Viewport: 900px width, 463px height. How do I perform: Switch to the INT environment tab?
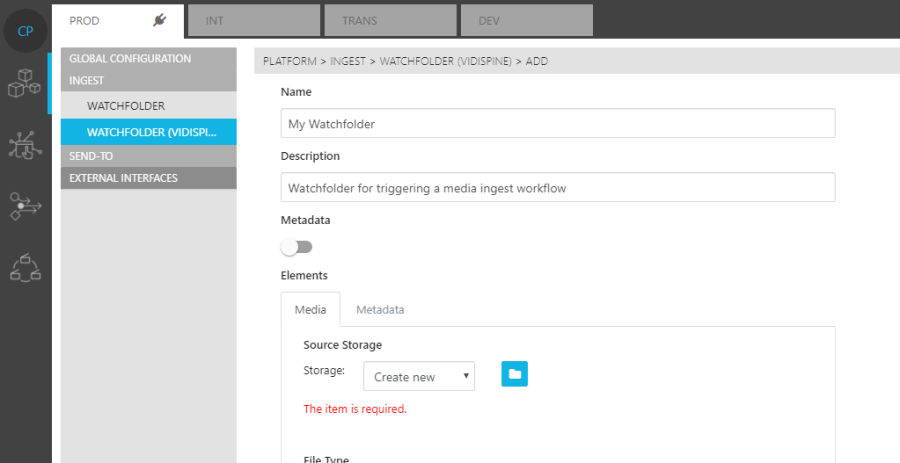254,20
